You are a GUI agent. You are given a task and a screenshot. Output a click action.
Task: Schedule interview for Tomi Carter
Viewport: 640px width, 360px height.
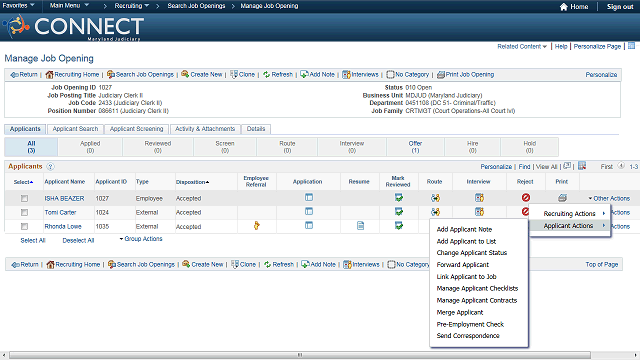[479, 212]
